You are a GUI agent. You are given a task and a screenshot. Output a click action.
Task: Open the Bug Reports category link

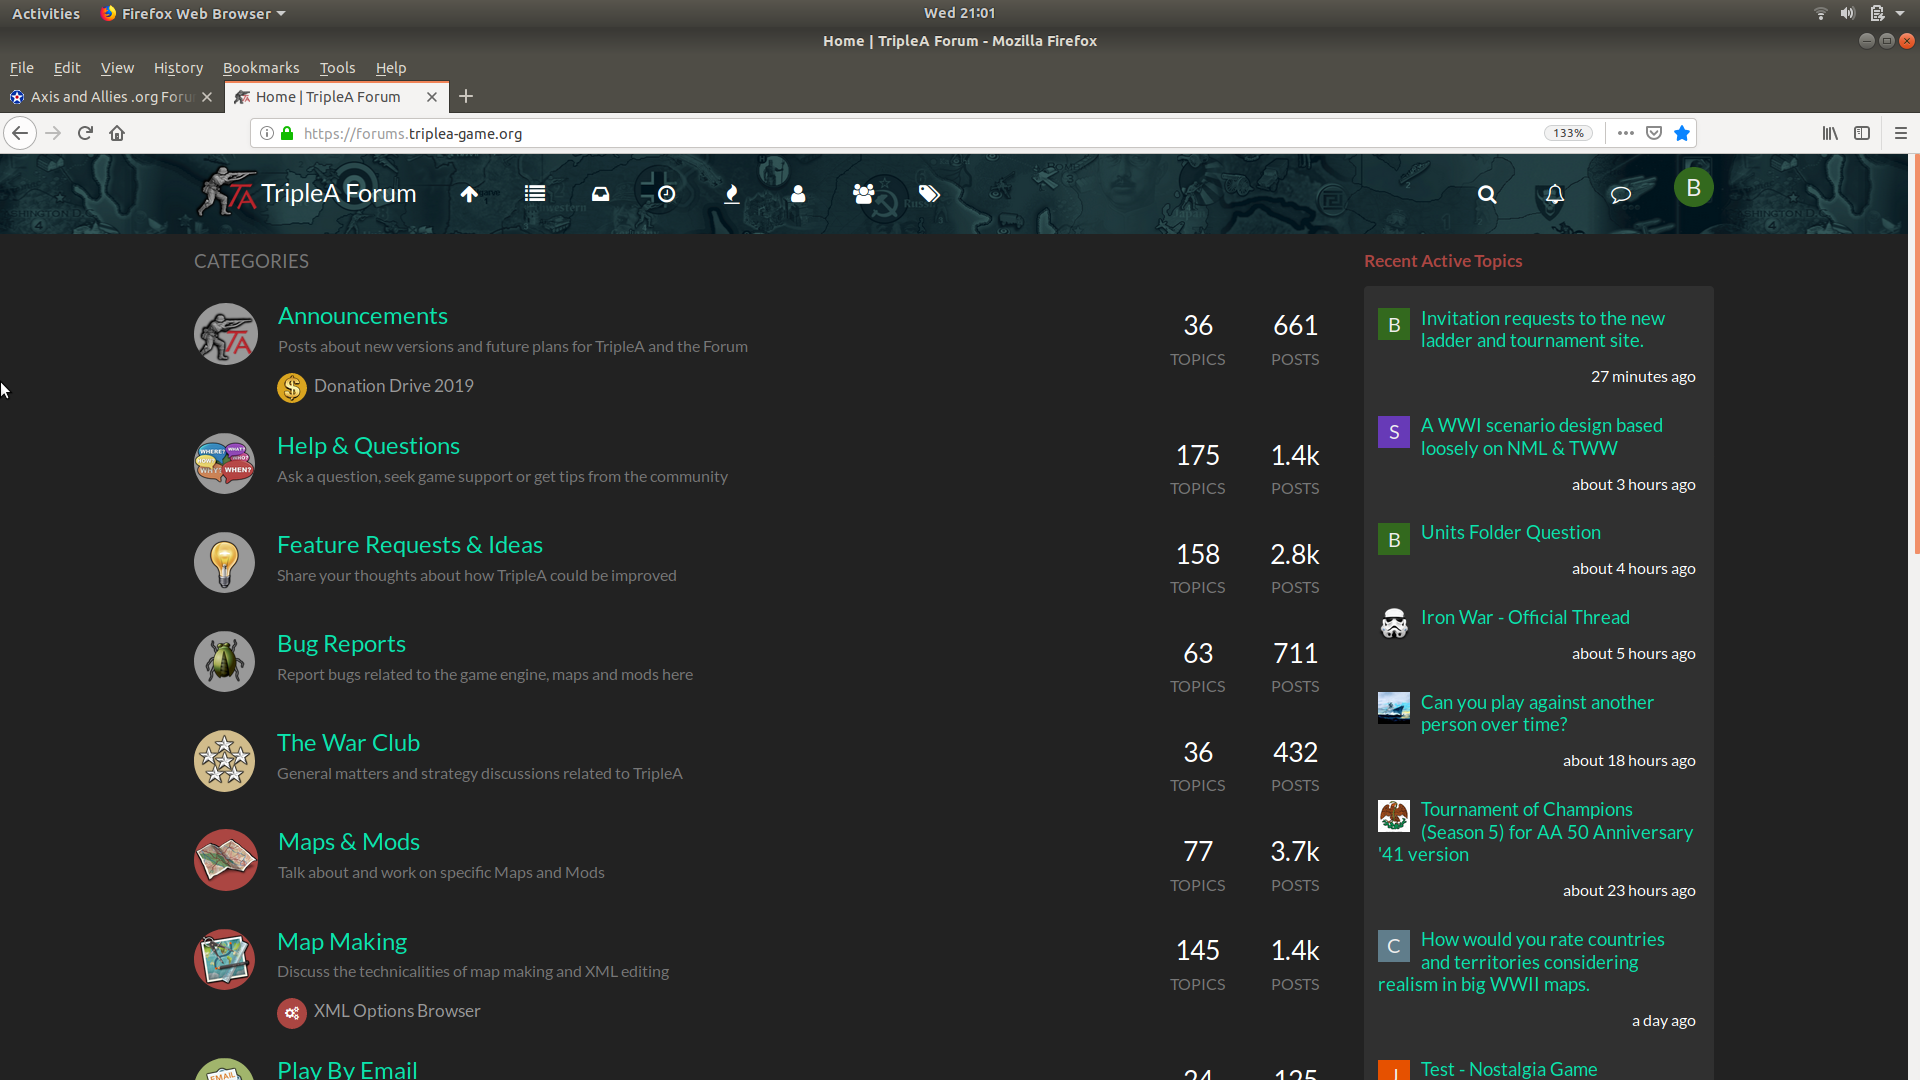(341, 644)
